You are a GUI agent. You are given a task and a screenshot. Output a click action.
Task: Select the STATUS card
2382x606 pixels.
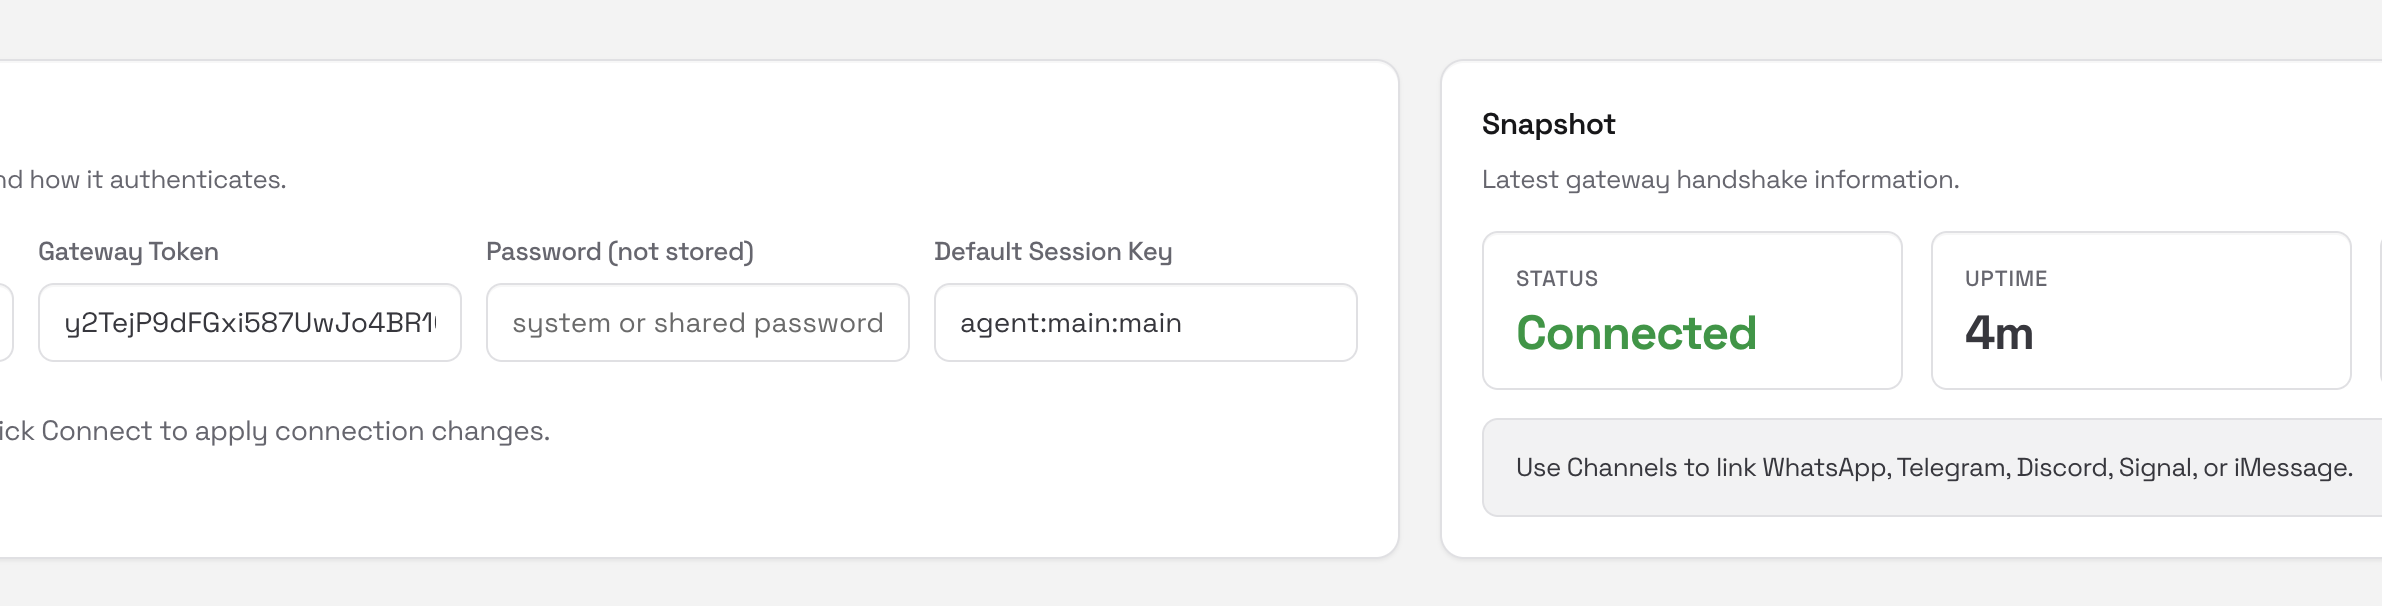point(1692,310)
